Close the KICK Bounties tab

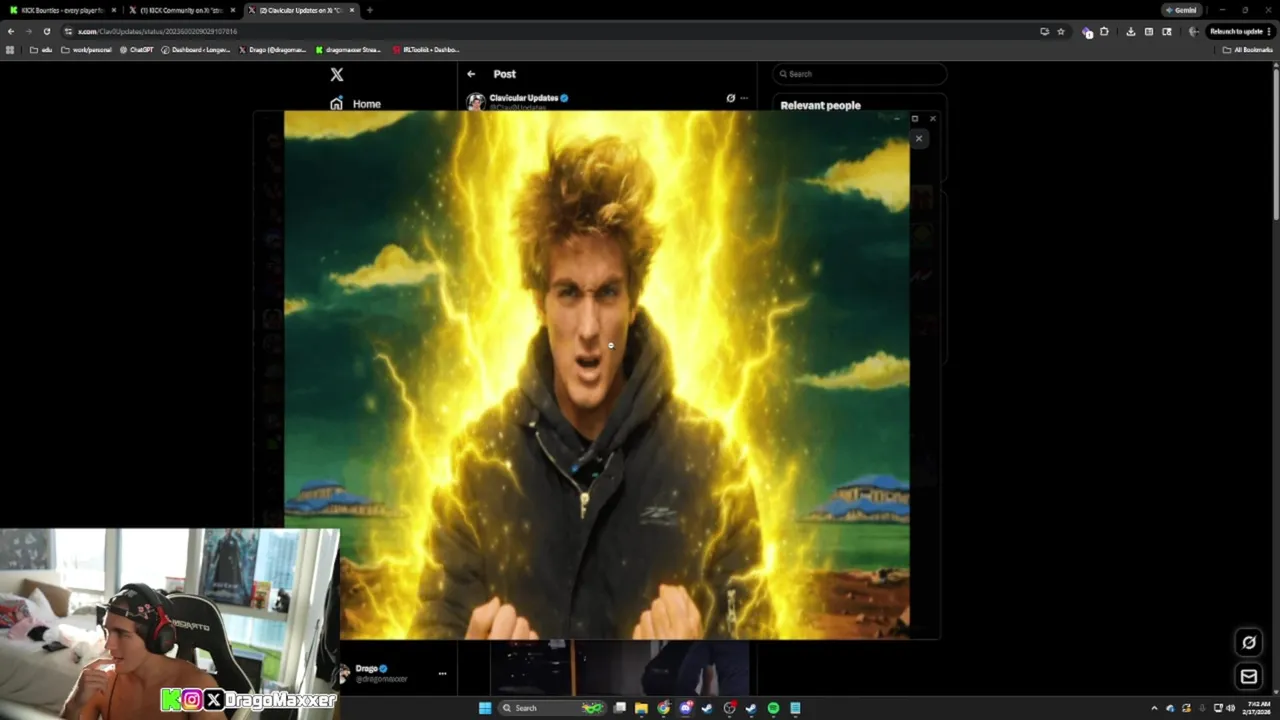click(x=113, y=10)
